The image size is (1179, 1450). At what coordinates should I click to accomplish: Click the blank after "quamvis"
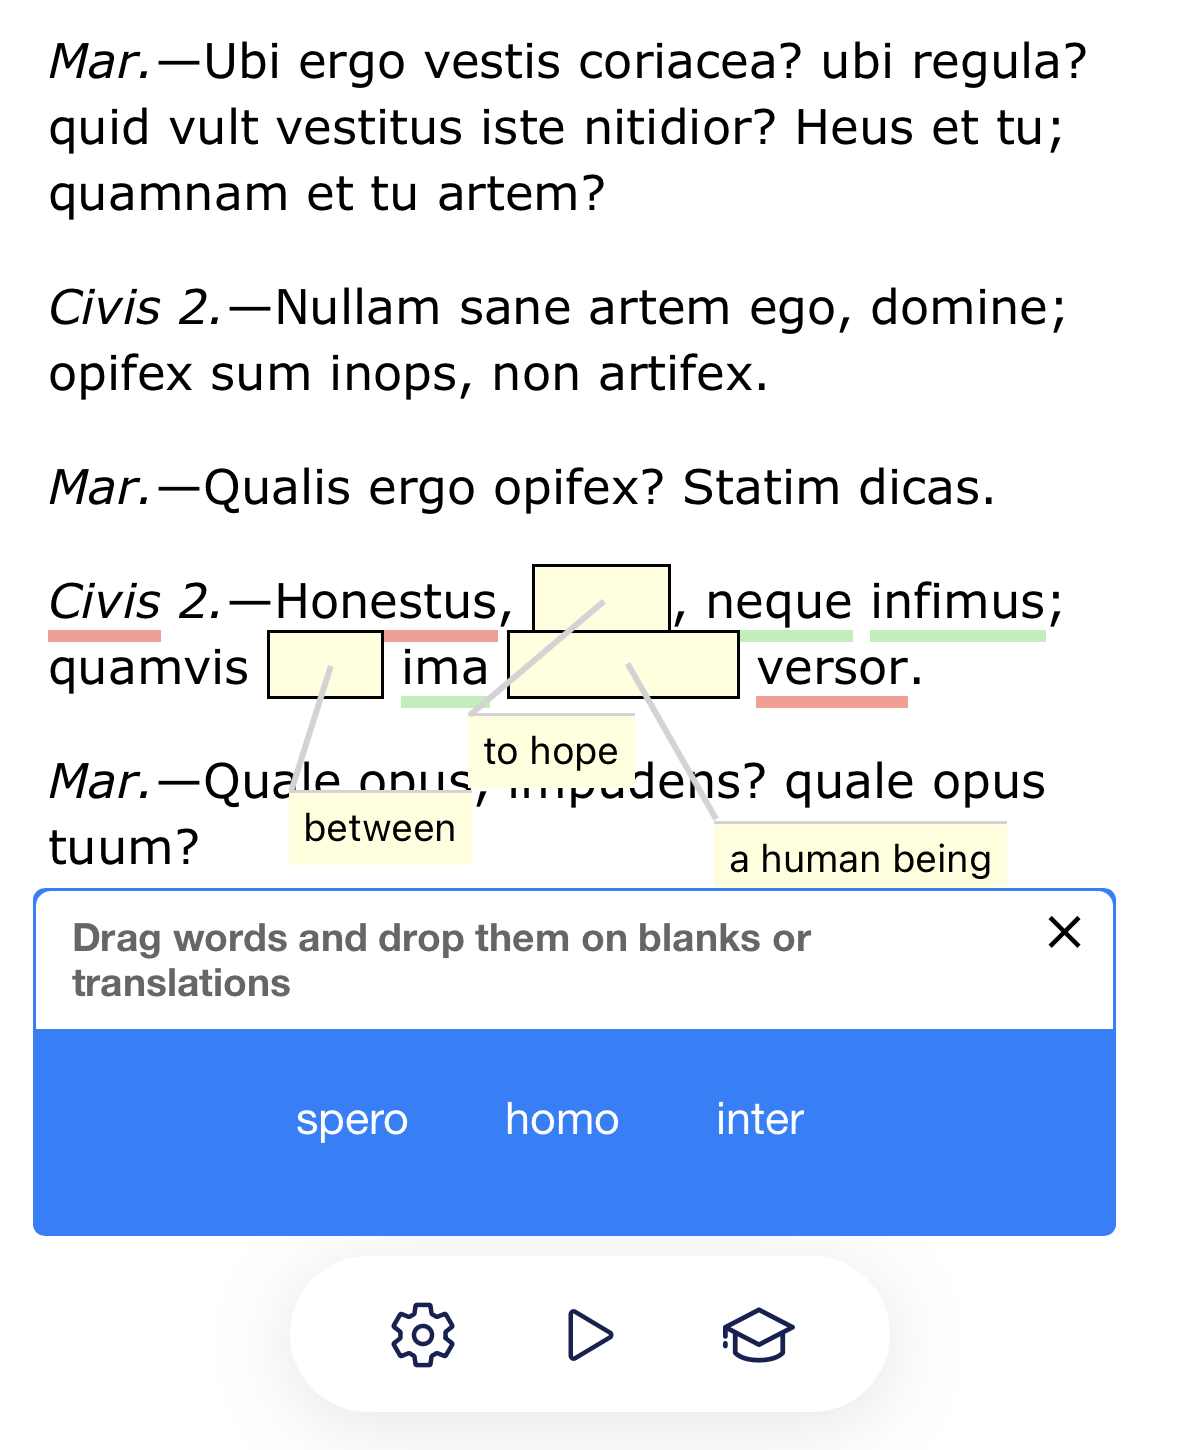click(325, 665)
